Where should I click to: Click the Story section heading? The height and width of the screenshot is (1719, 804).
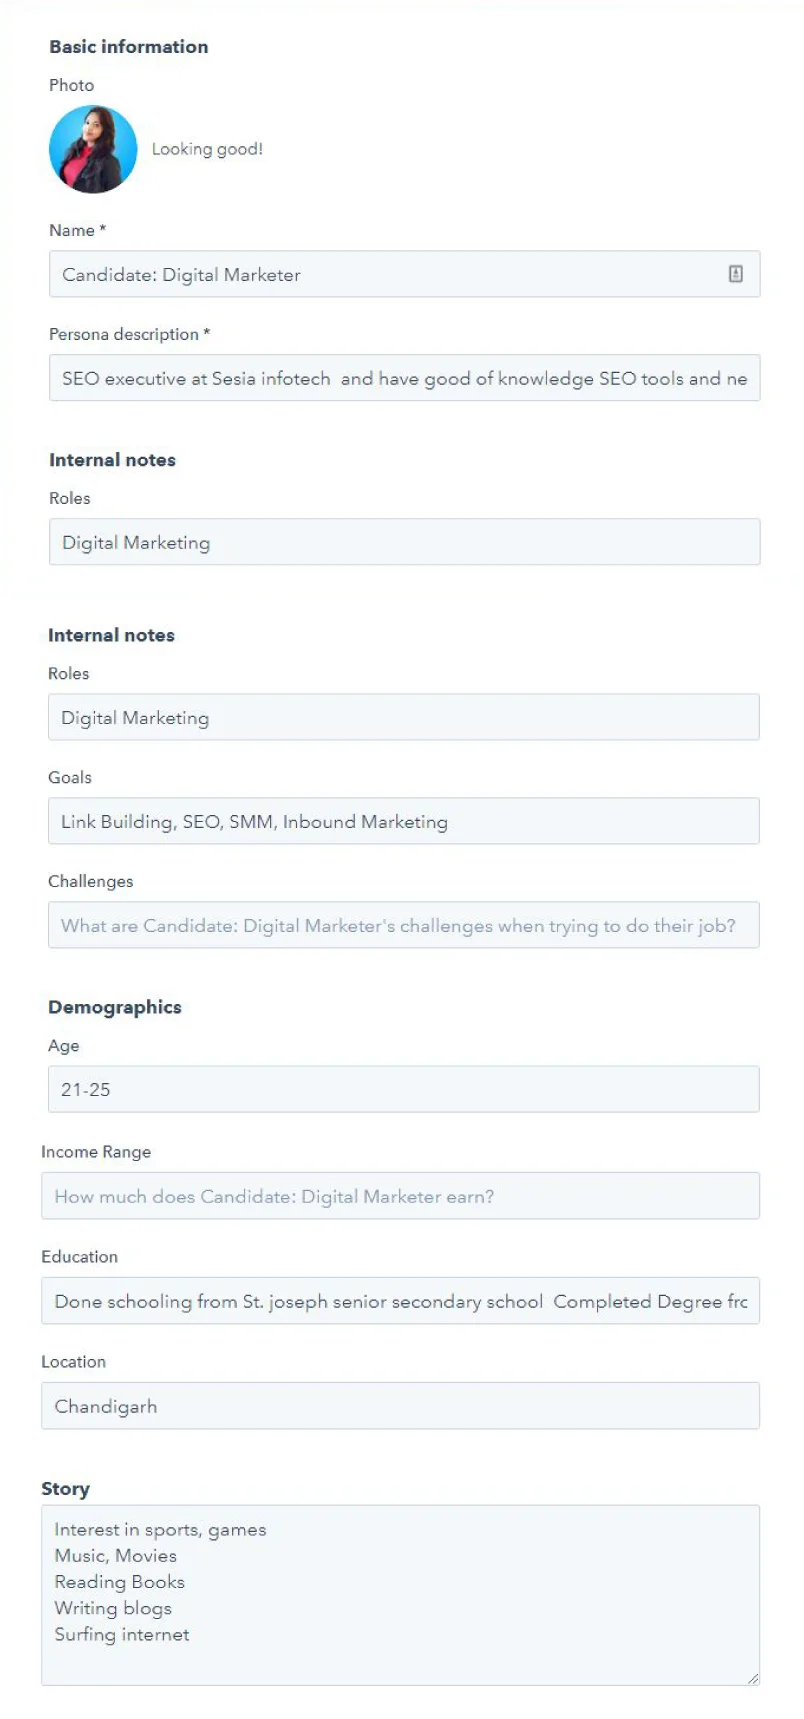(x=65, y=1488)
